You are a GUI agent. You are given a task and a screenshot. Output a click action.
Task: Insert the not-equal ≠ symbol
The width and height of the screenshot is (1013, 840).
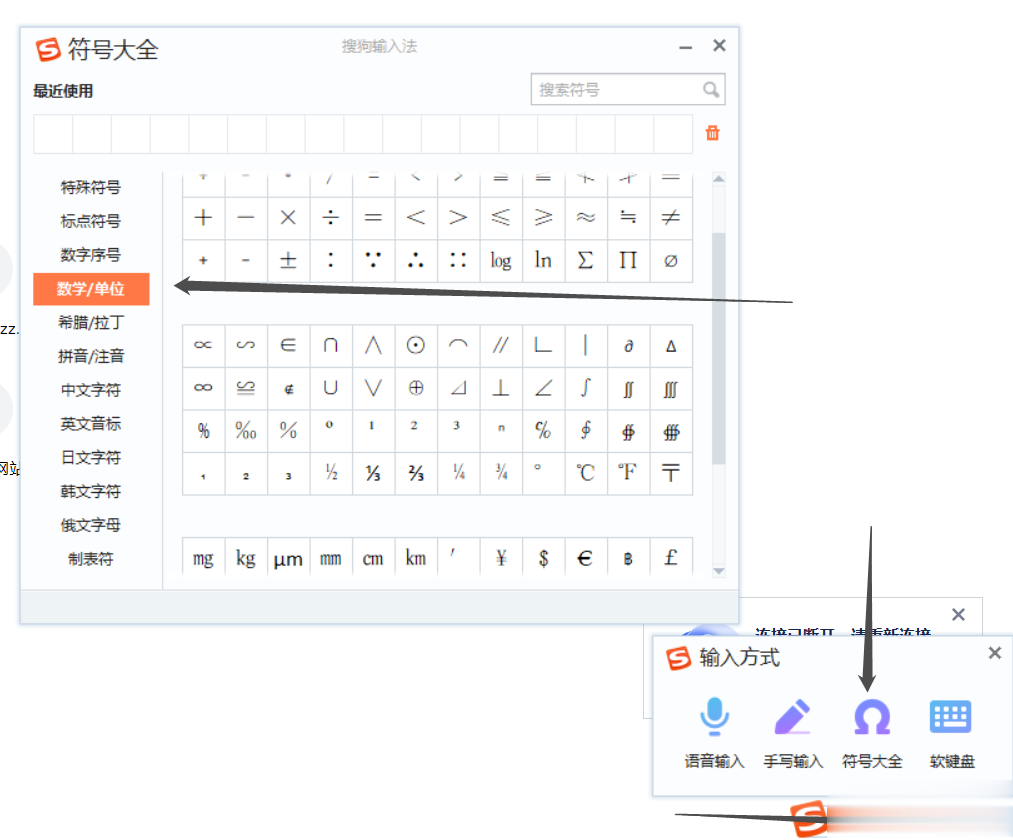coord(671,218)
